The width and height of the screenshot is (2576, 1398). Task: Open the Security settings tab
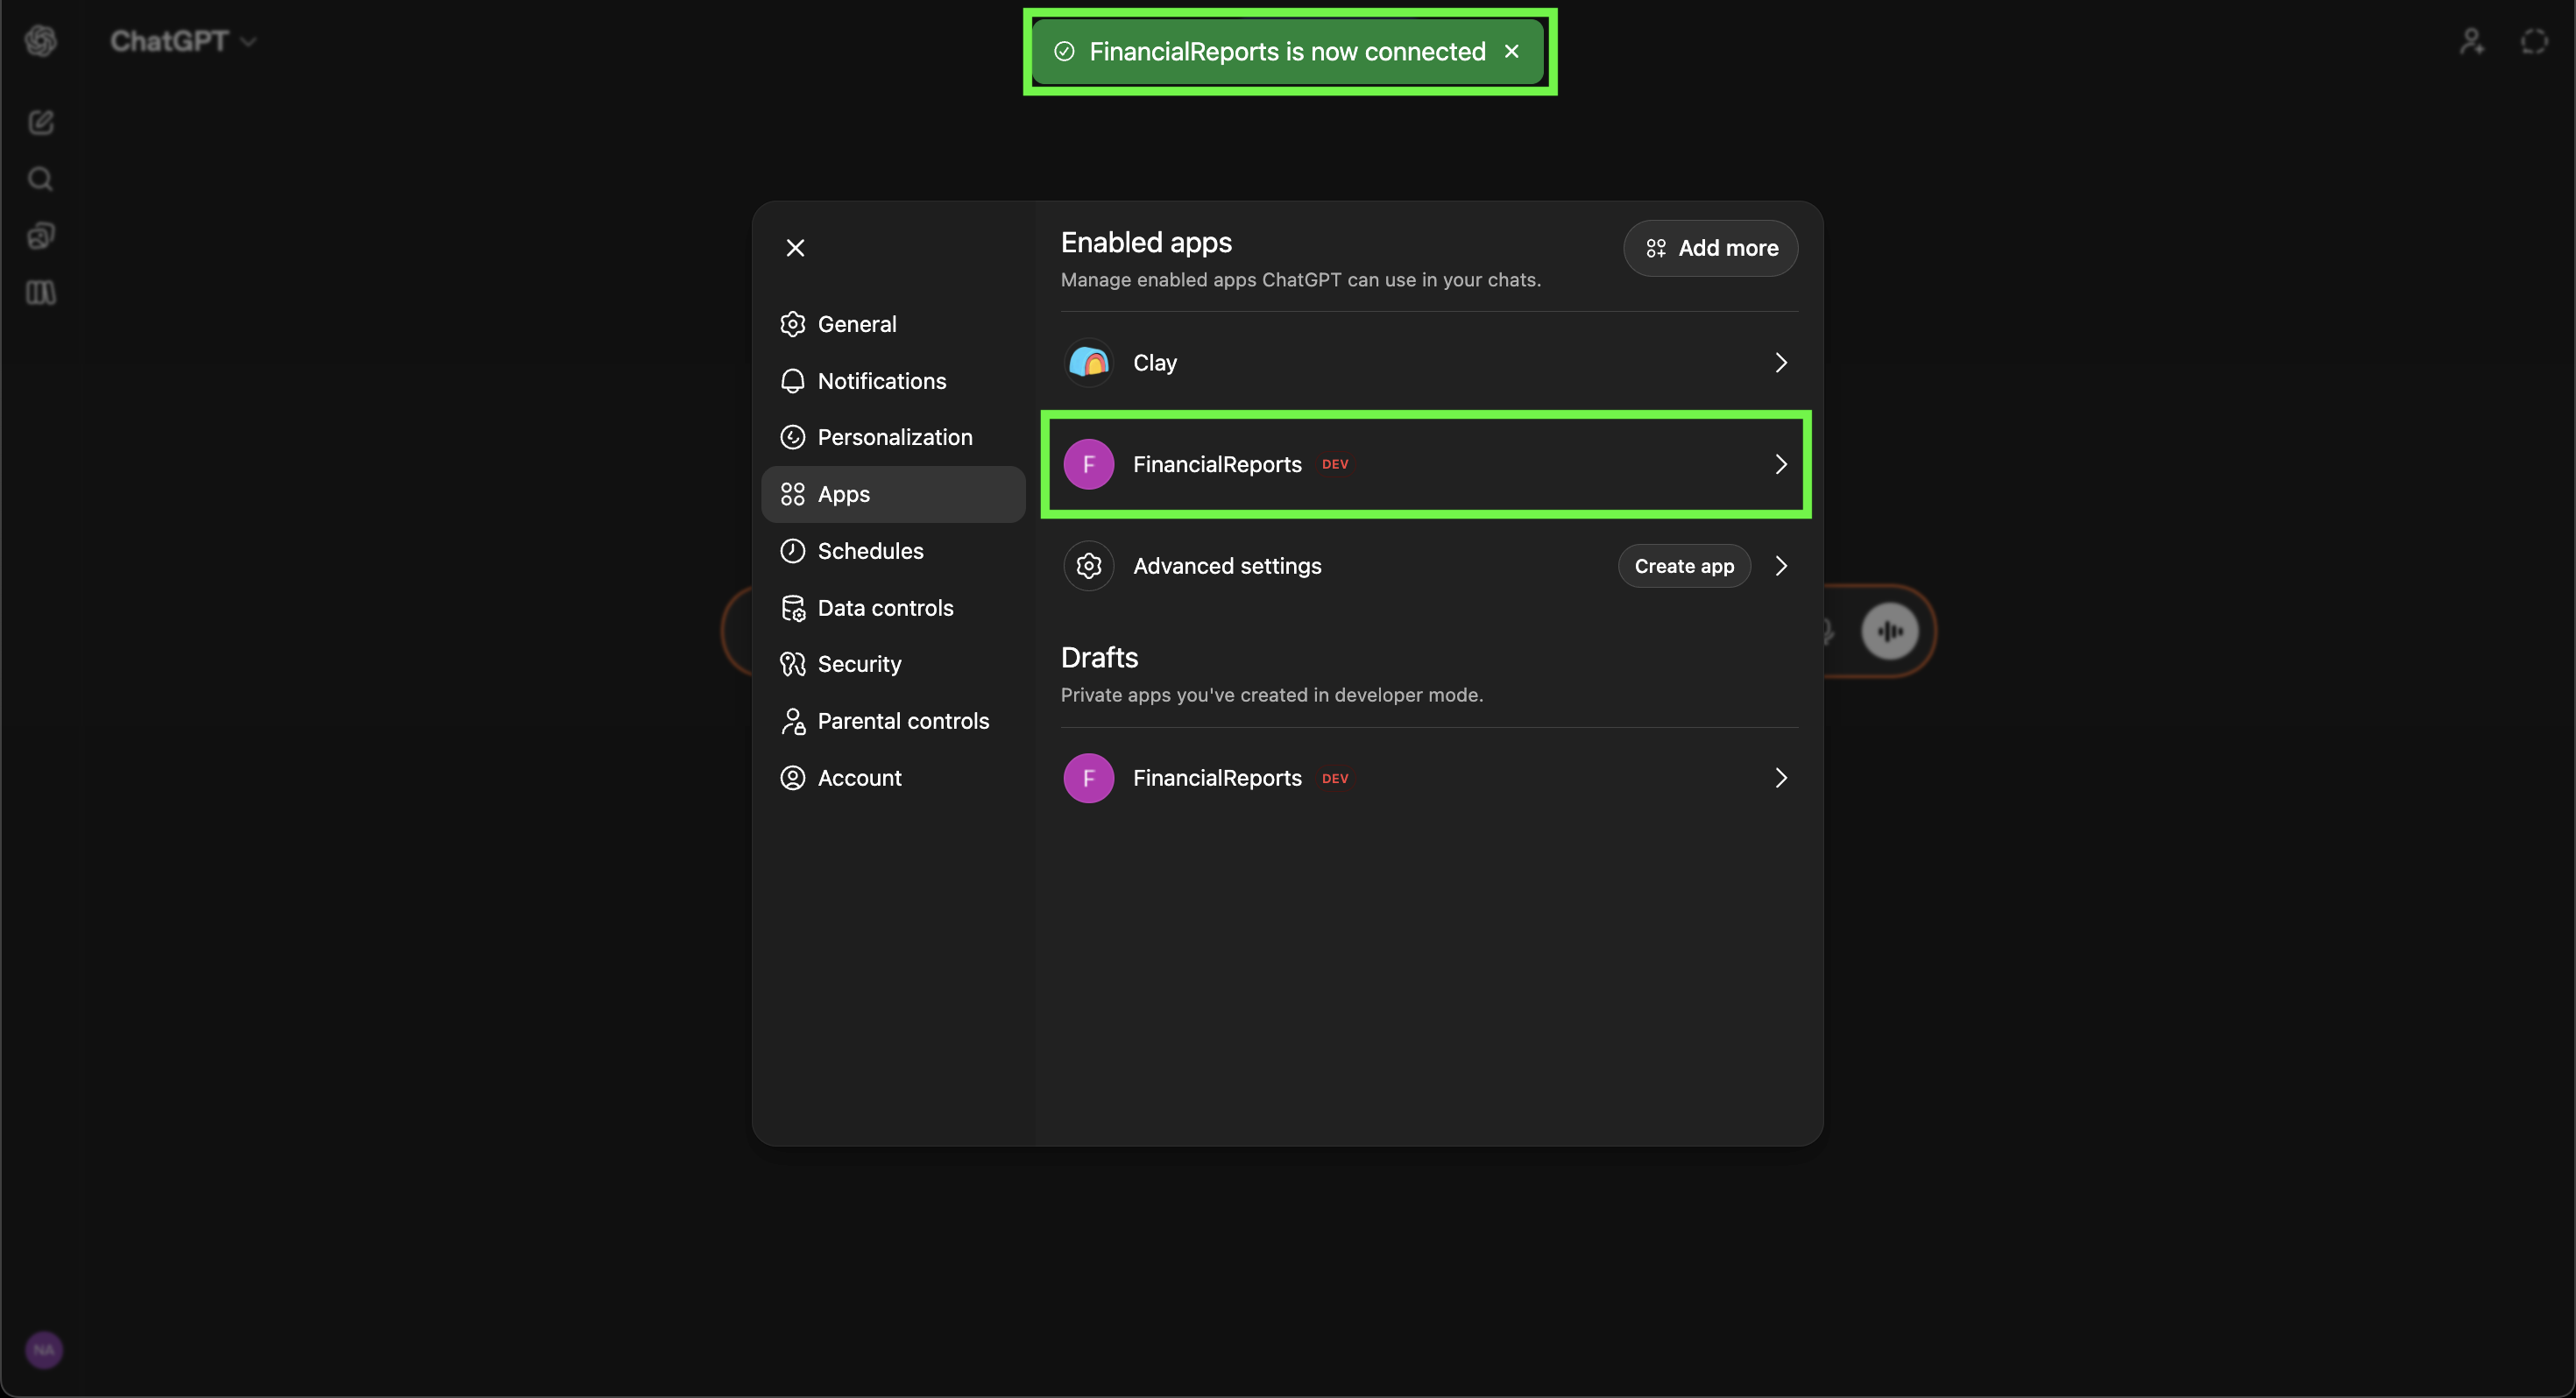coord(893,664)
